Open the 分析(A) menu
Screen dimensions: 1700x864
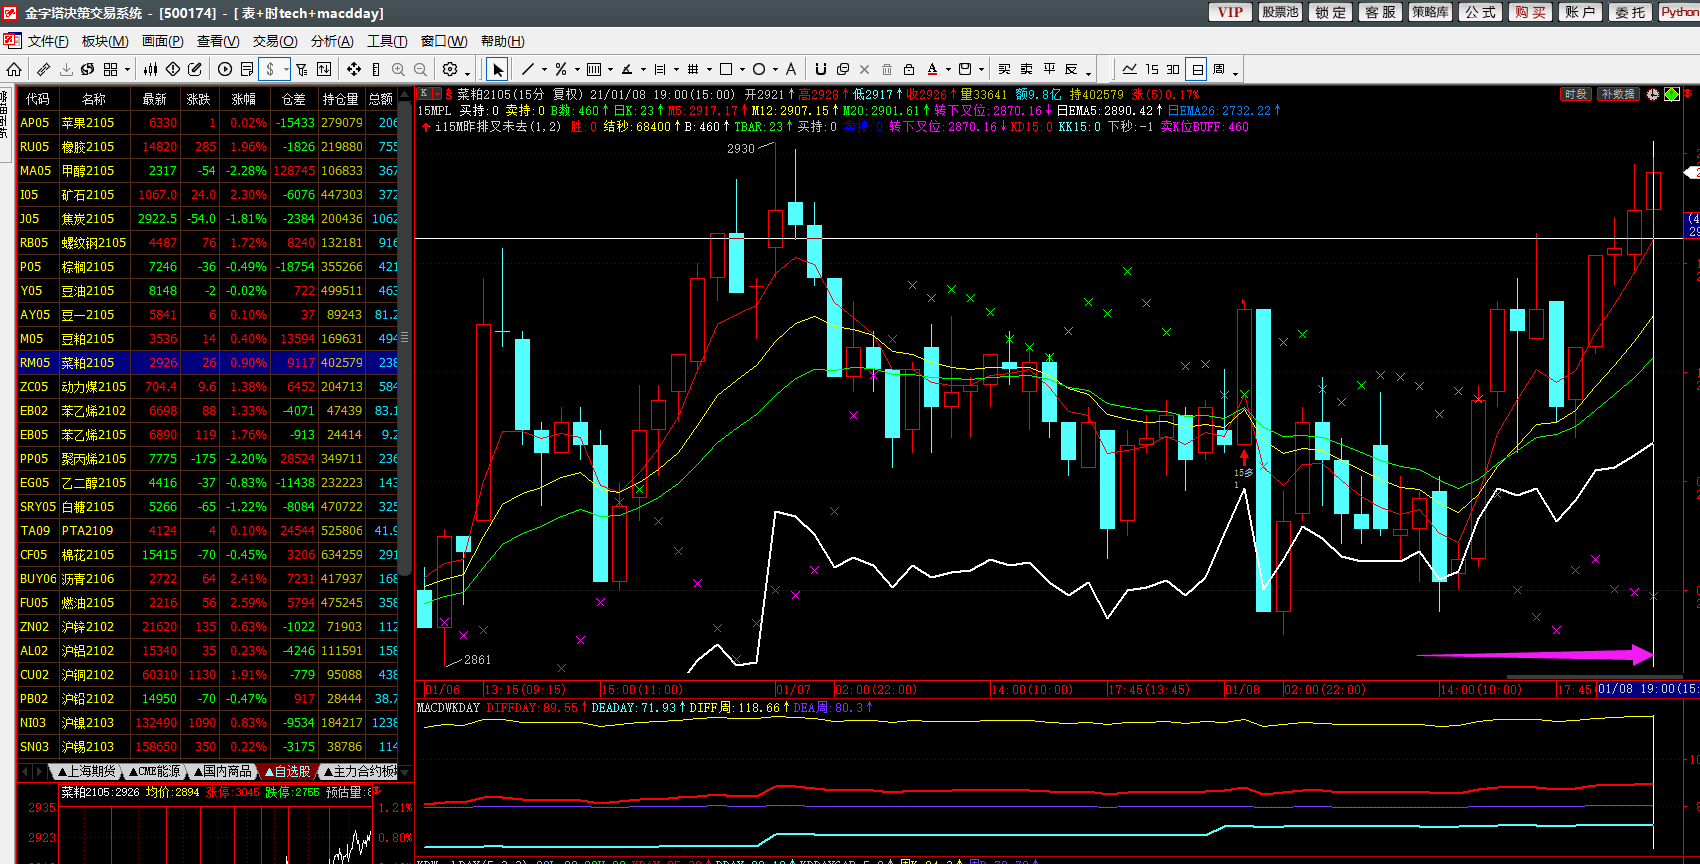click(x=332, y=41)
